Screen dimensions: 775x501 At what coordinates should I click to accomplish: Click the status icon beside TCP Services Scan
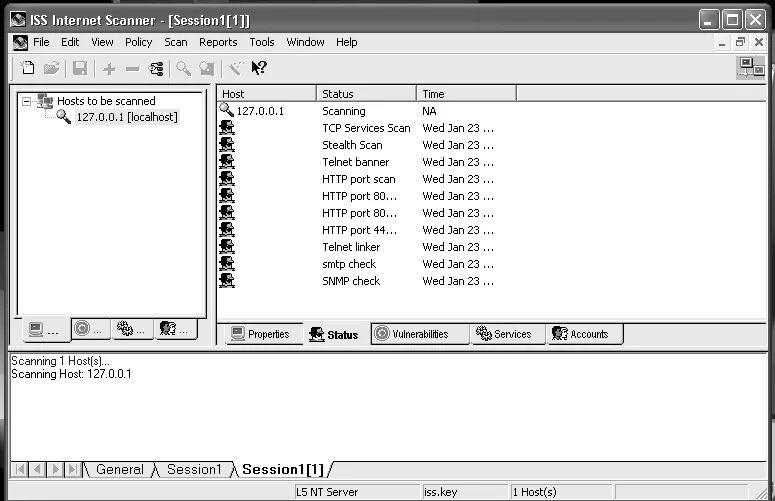coord(227,128)
